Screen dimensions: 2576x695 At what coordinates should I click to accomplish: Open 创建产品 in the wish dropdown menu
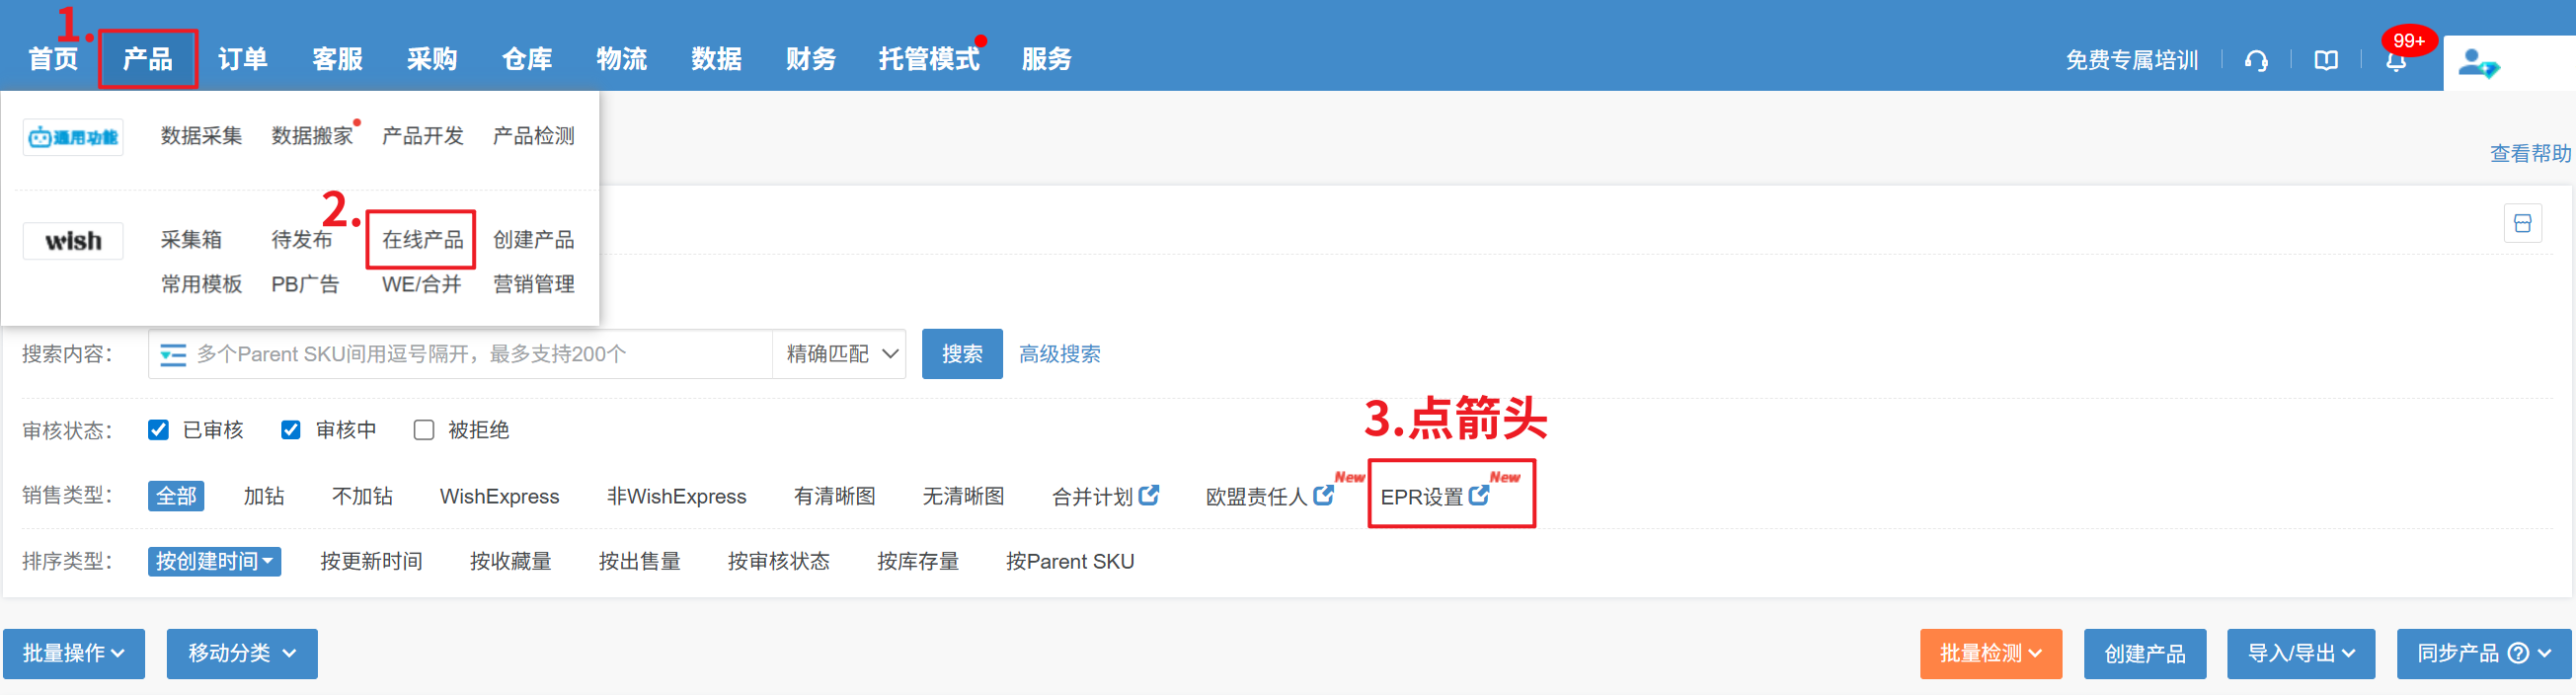click(534, 240)
